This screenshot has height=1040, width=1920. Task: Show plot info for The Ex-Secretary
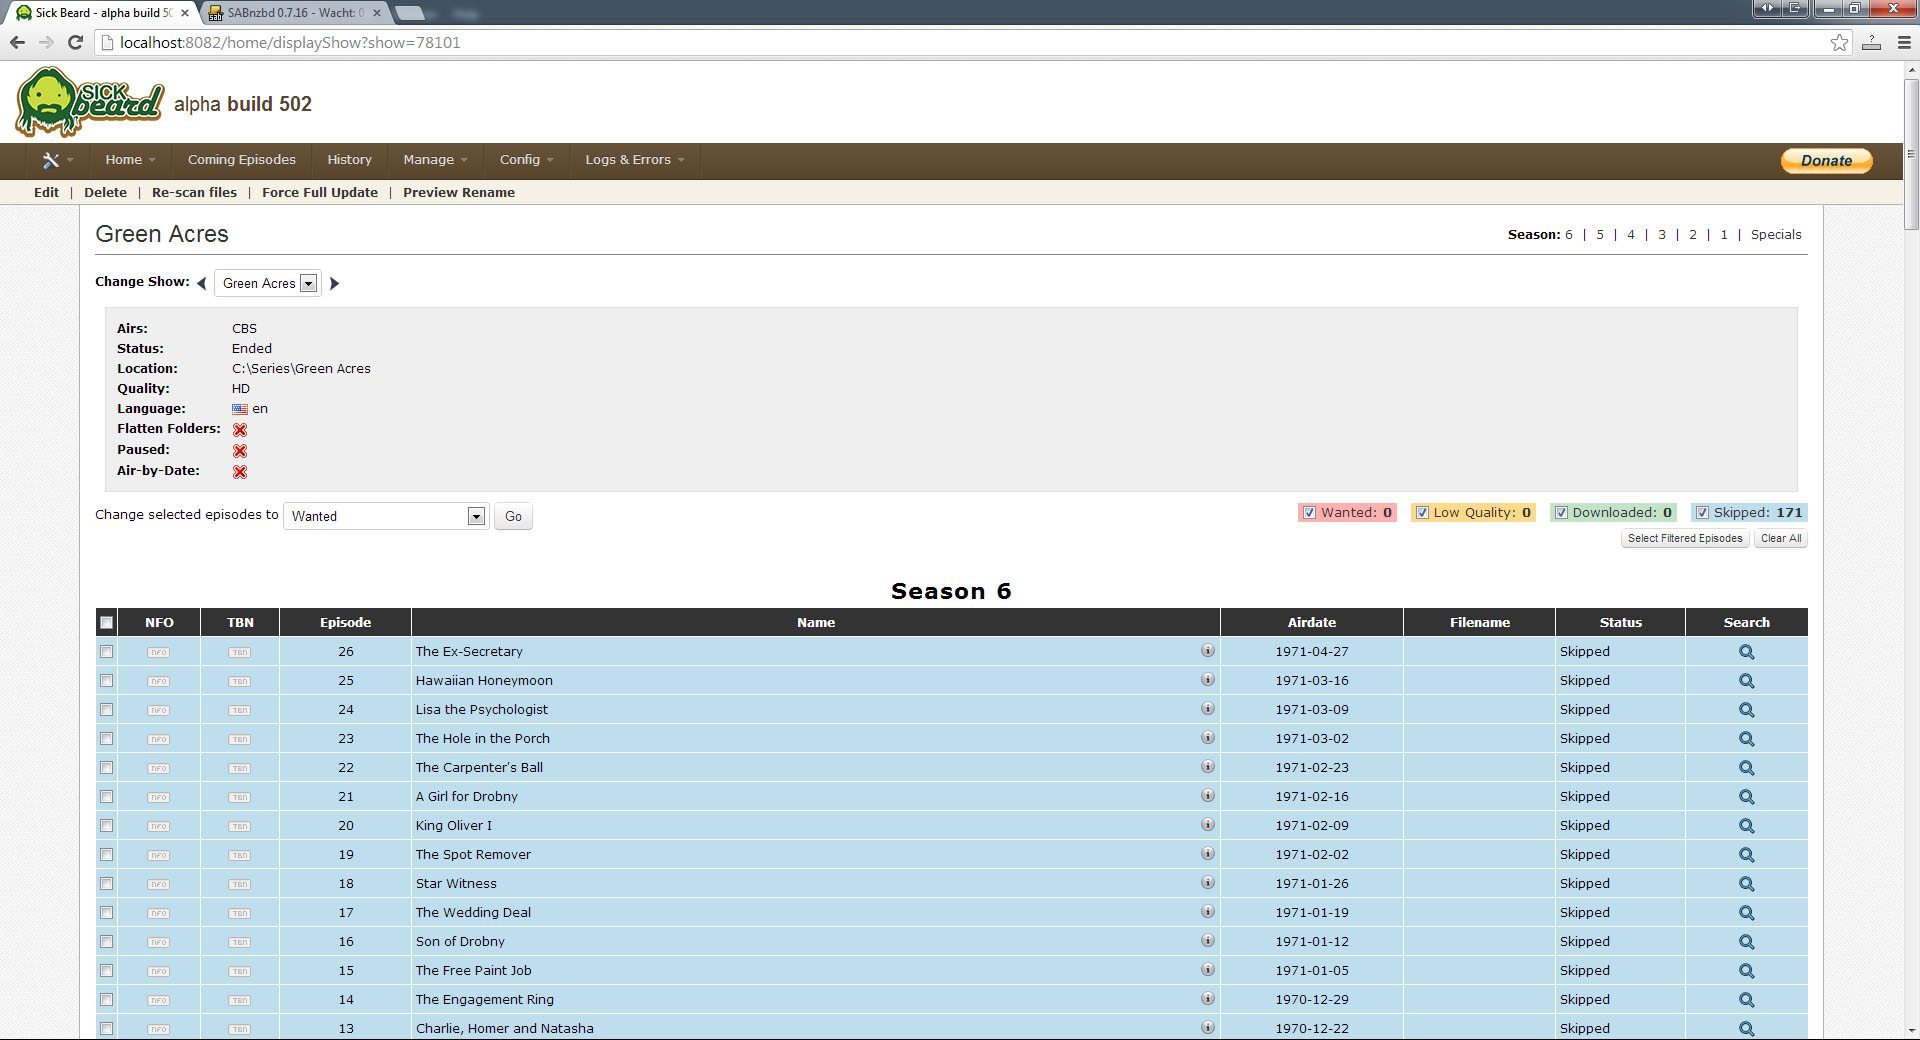coord(1207,651)
